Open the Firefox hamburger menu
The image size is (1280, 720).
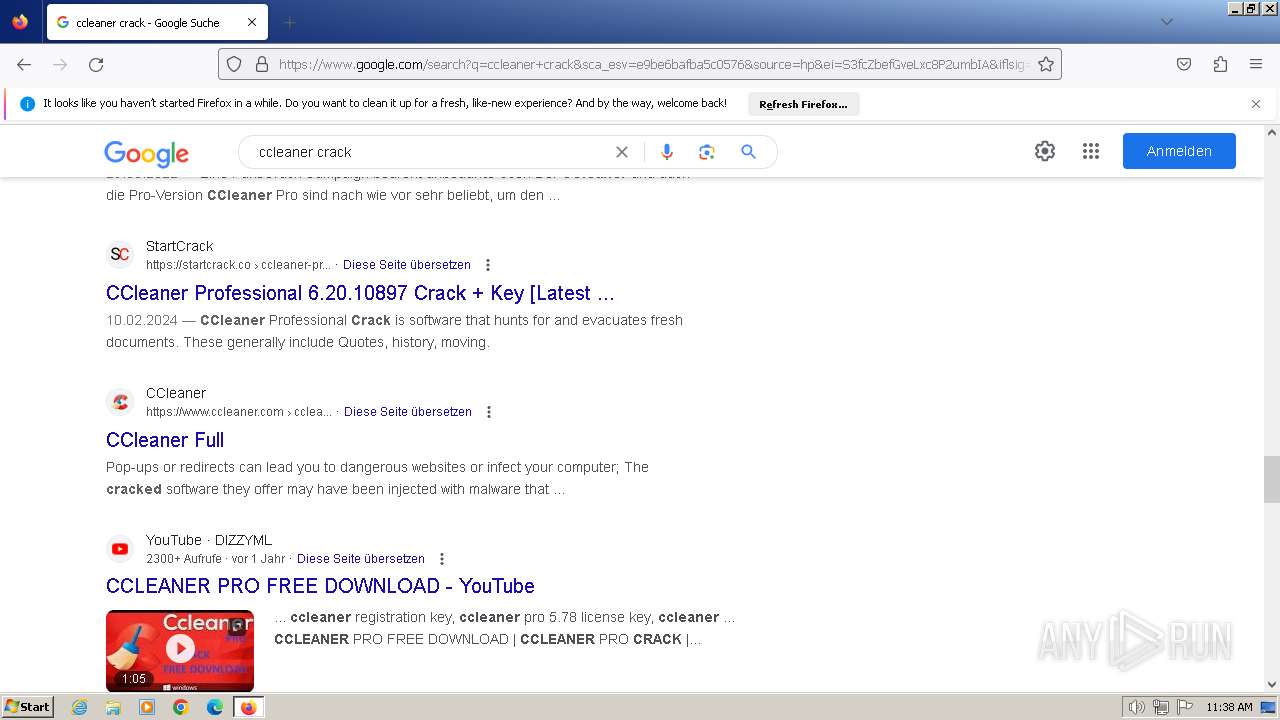click(x=1256, y=64)
